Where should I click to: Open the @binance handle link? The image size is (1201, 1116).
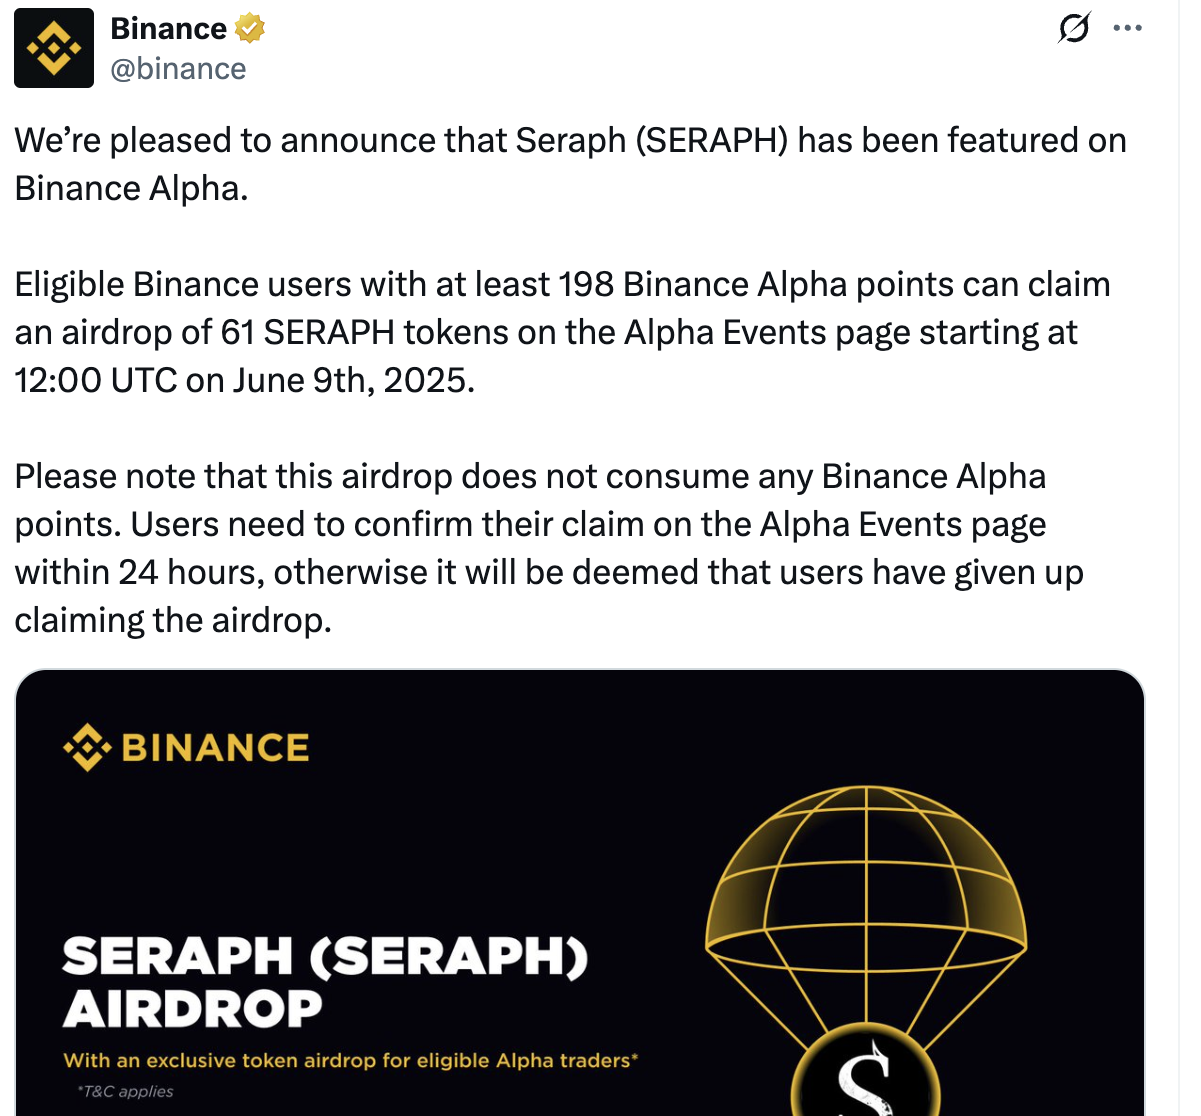tap(178, 69)
